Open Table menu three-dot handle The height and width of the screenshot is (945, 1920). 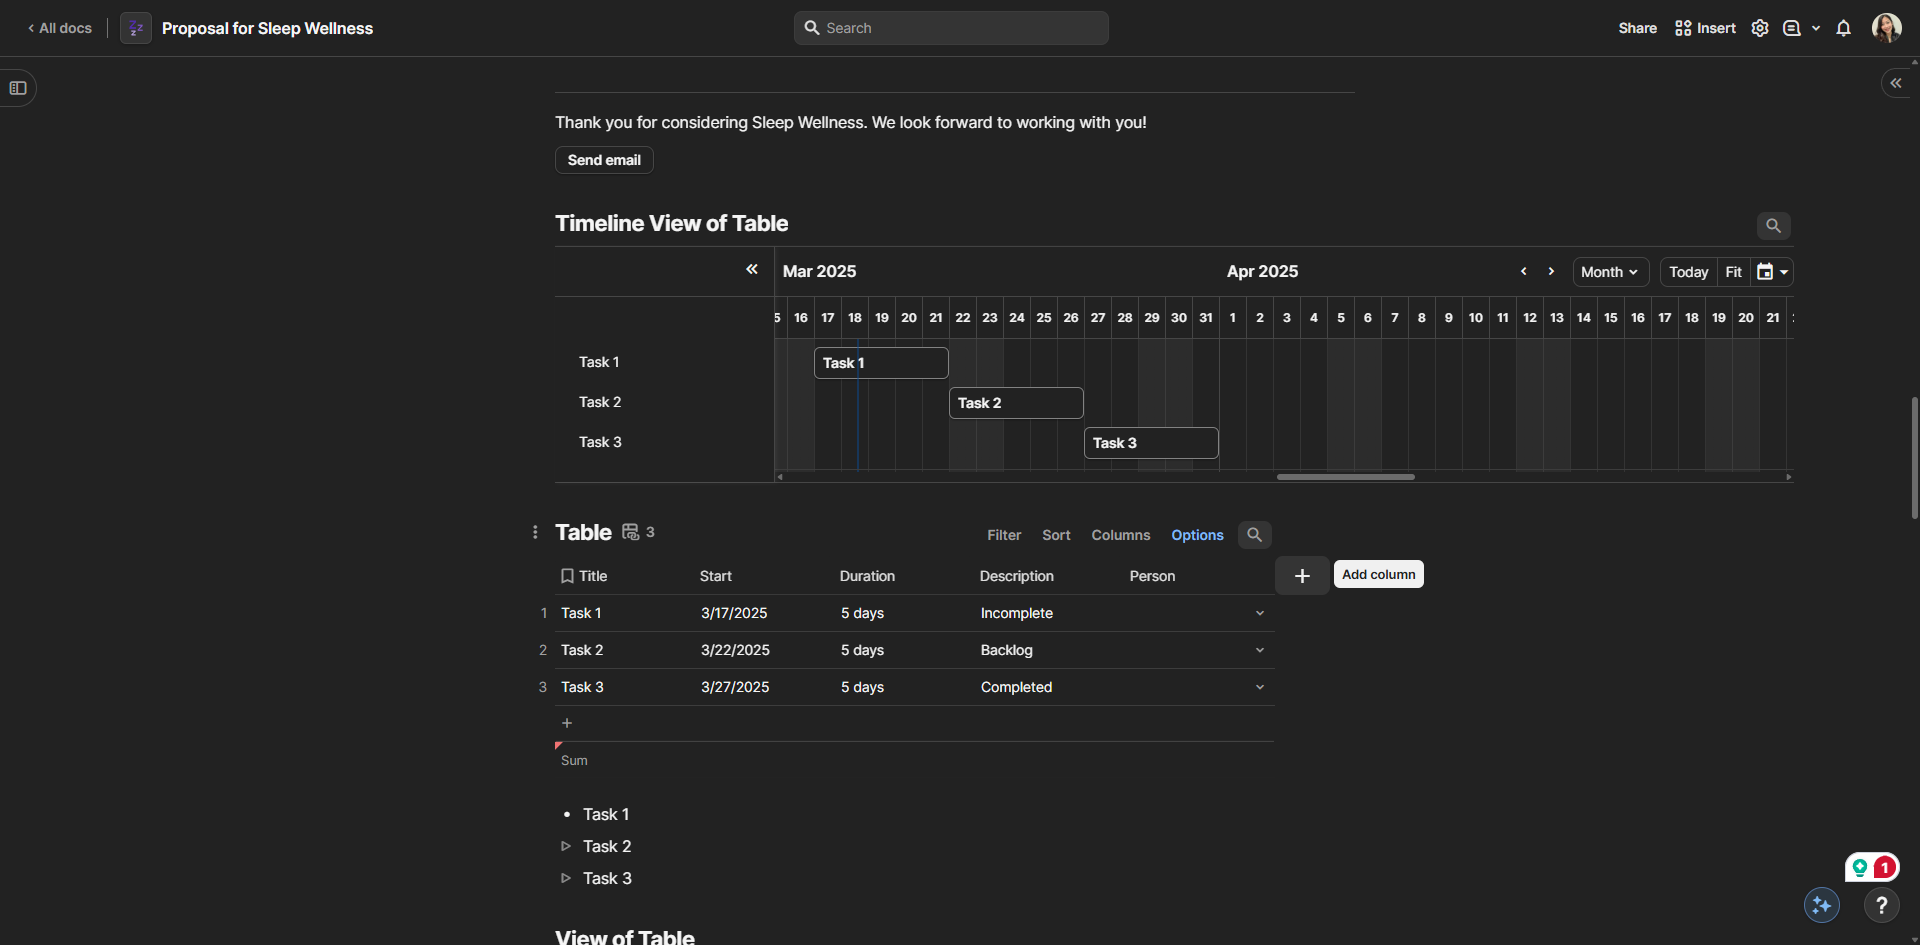535,532
